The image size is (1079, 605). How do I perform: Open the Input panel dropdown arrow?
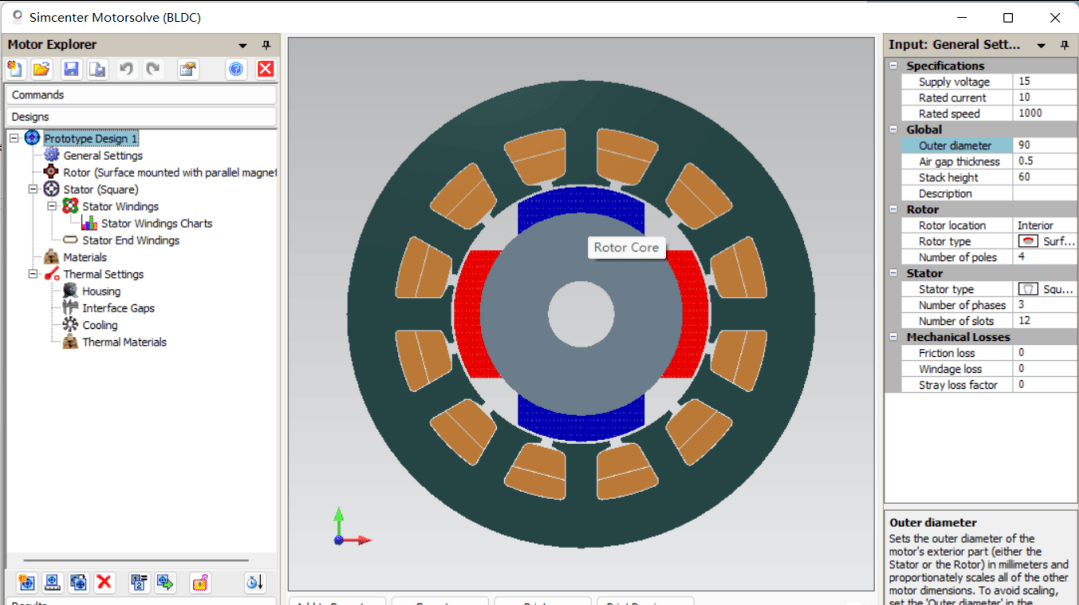1041,45
